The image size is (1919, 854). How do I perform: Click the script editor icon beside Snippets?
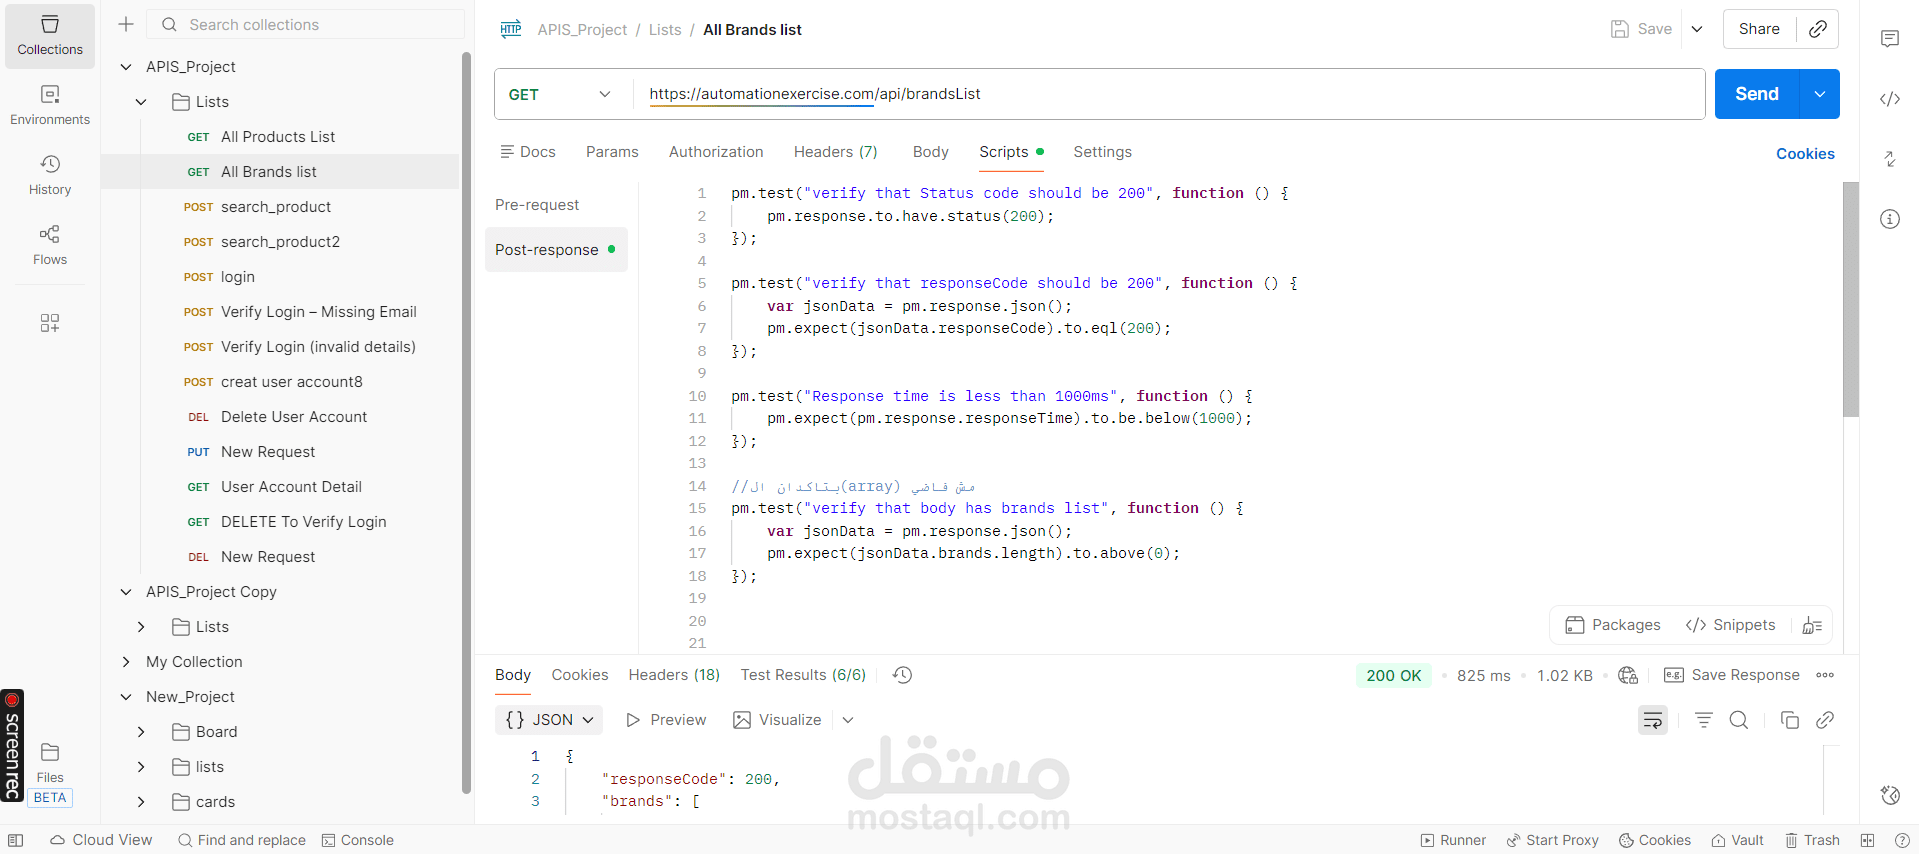click(1812, 626)
